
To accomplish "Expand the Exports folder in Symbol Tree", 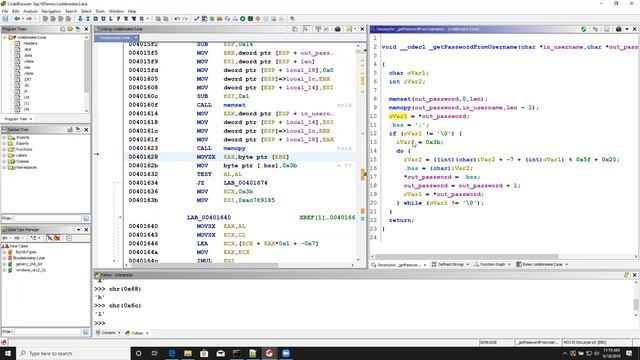I will [x=4, y=143].
